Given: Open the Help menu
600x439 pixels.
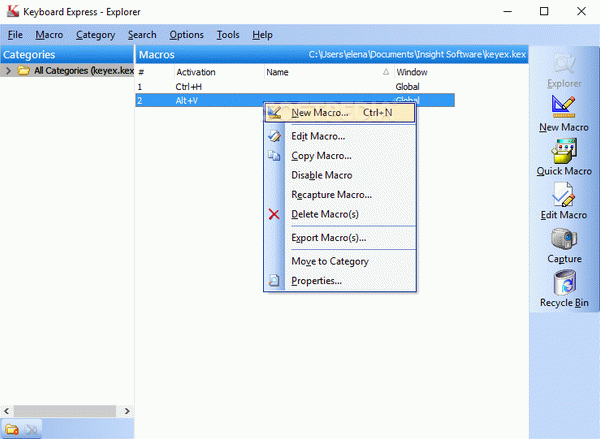Looking at the screenshot, I should (262, 35).
